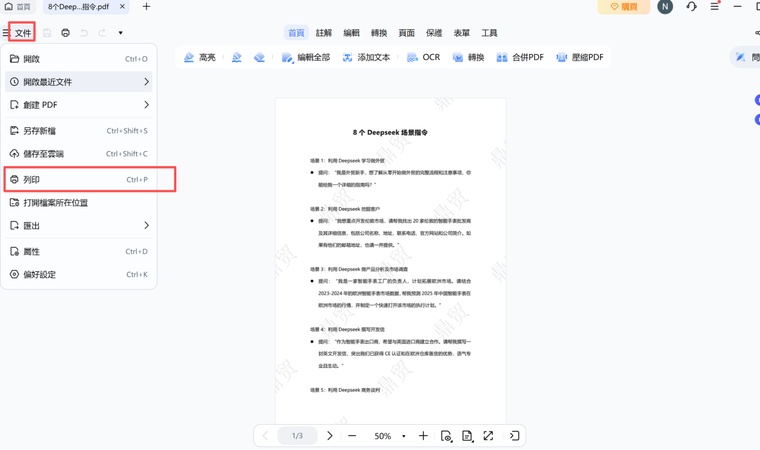This screenshot has width=760, height=450.
Task: Go to the next page arrow
Action: [x=330, y=436]
